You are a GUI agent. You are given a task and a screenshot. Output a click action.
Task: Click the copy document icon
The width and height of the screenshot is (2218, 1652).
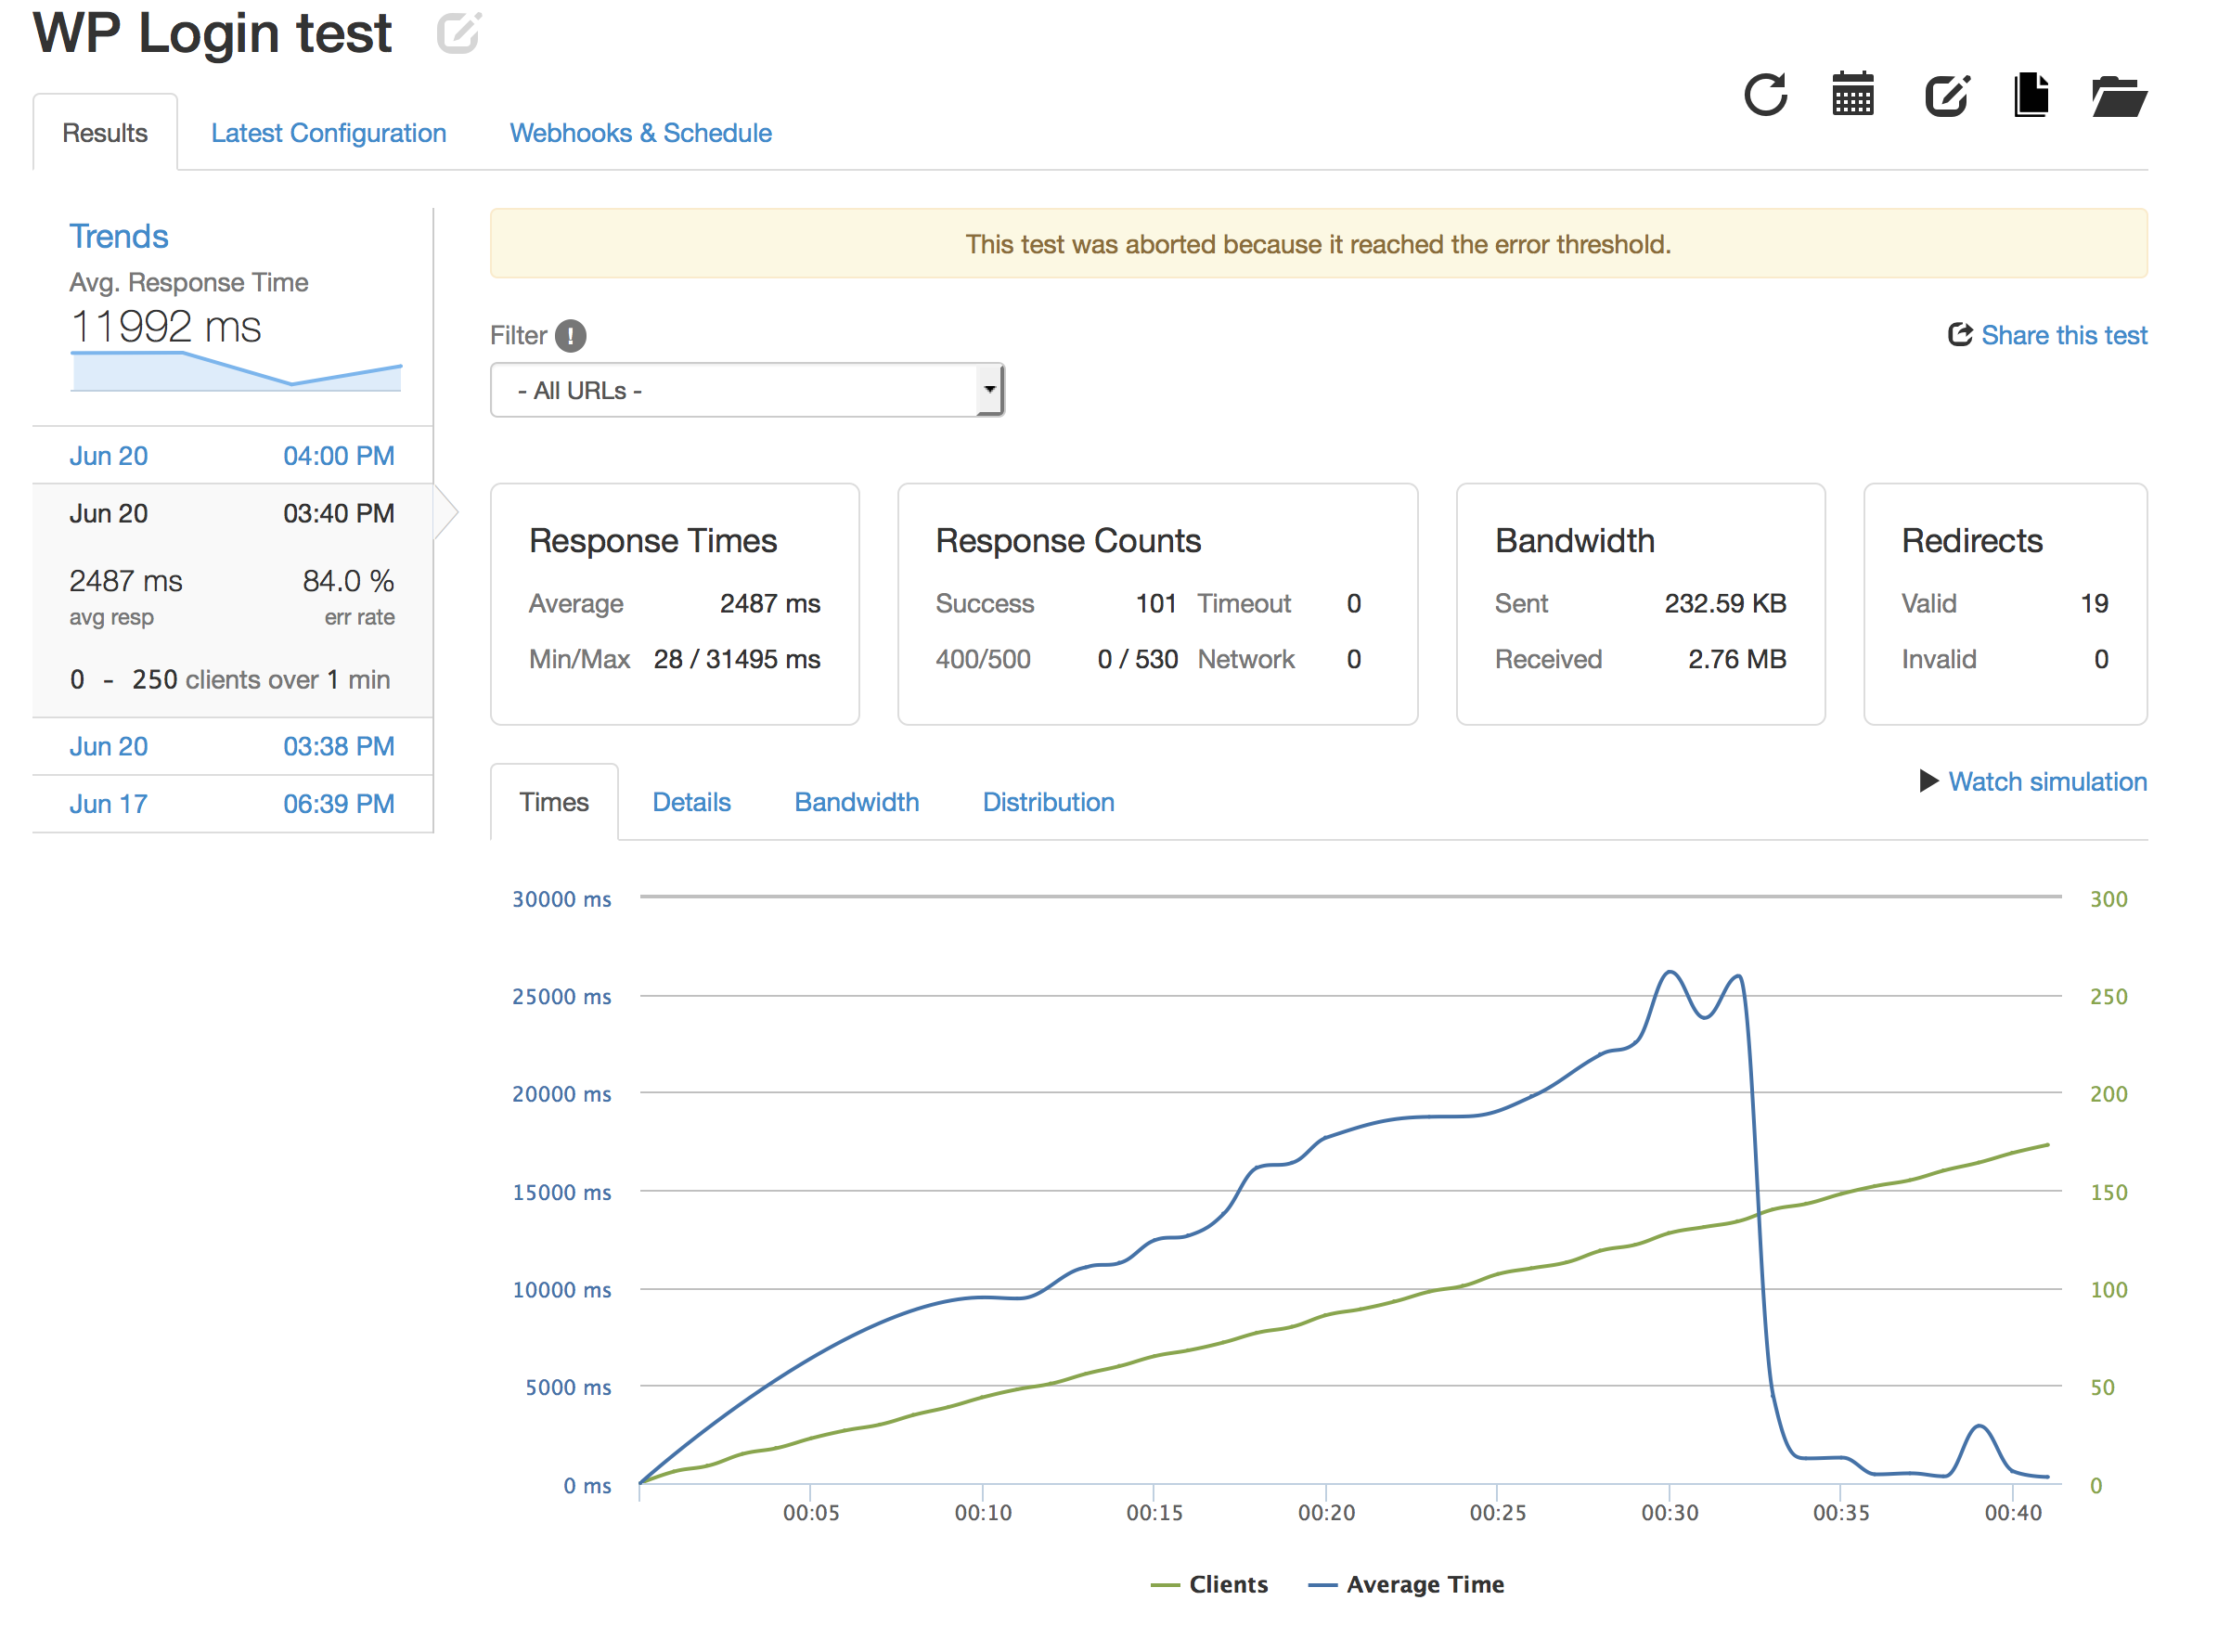point(2030,95)
